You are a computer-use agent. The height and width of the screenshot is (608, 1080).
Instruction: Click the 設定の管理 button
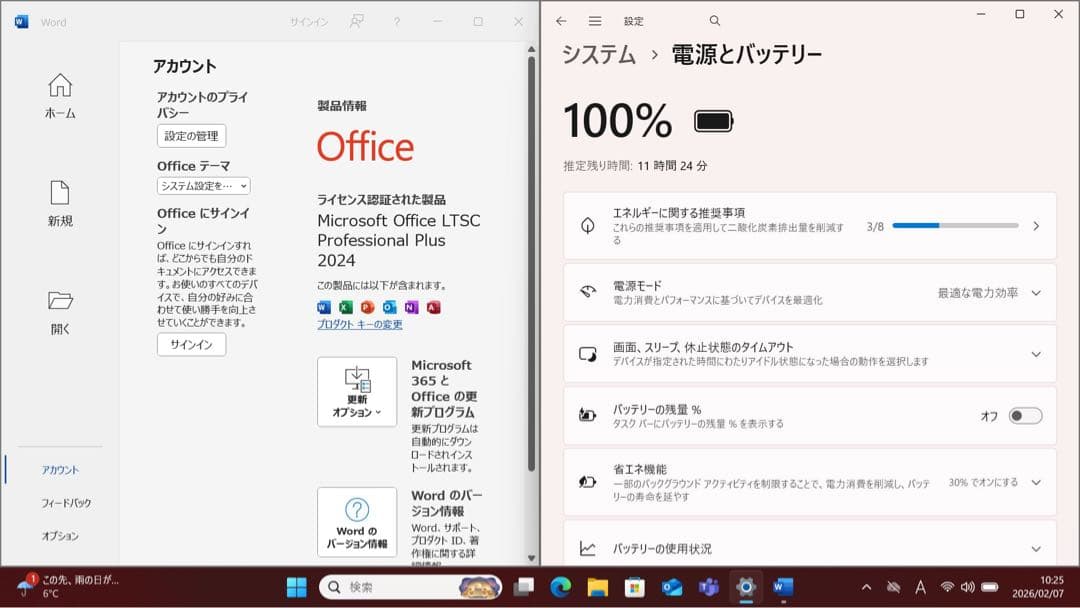[x=191, y=136]
